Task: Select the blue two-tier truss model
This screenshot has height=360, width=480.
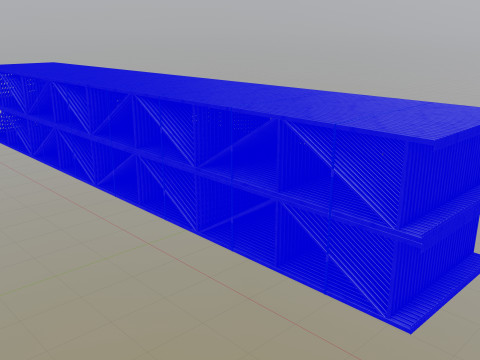Action: [x=240, y=198]
